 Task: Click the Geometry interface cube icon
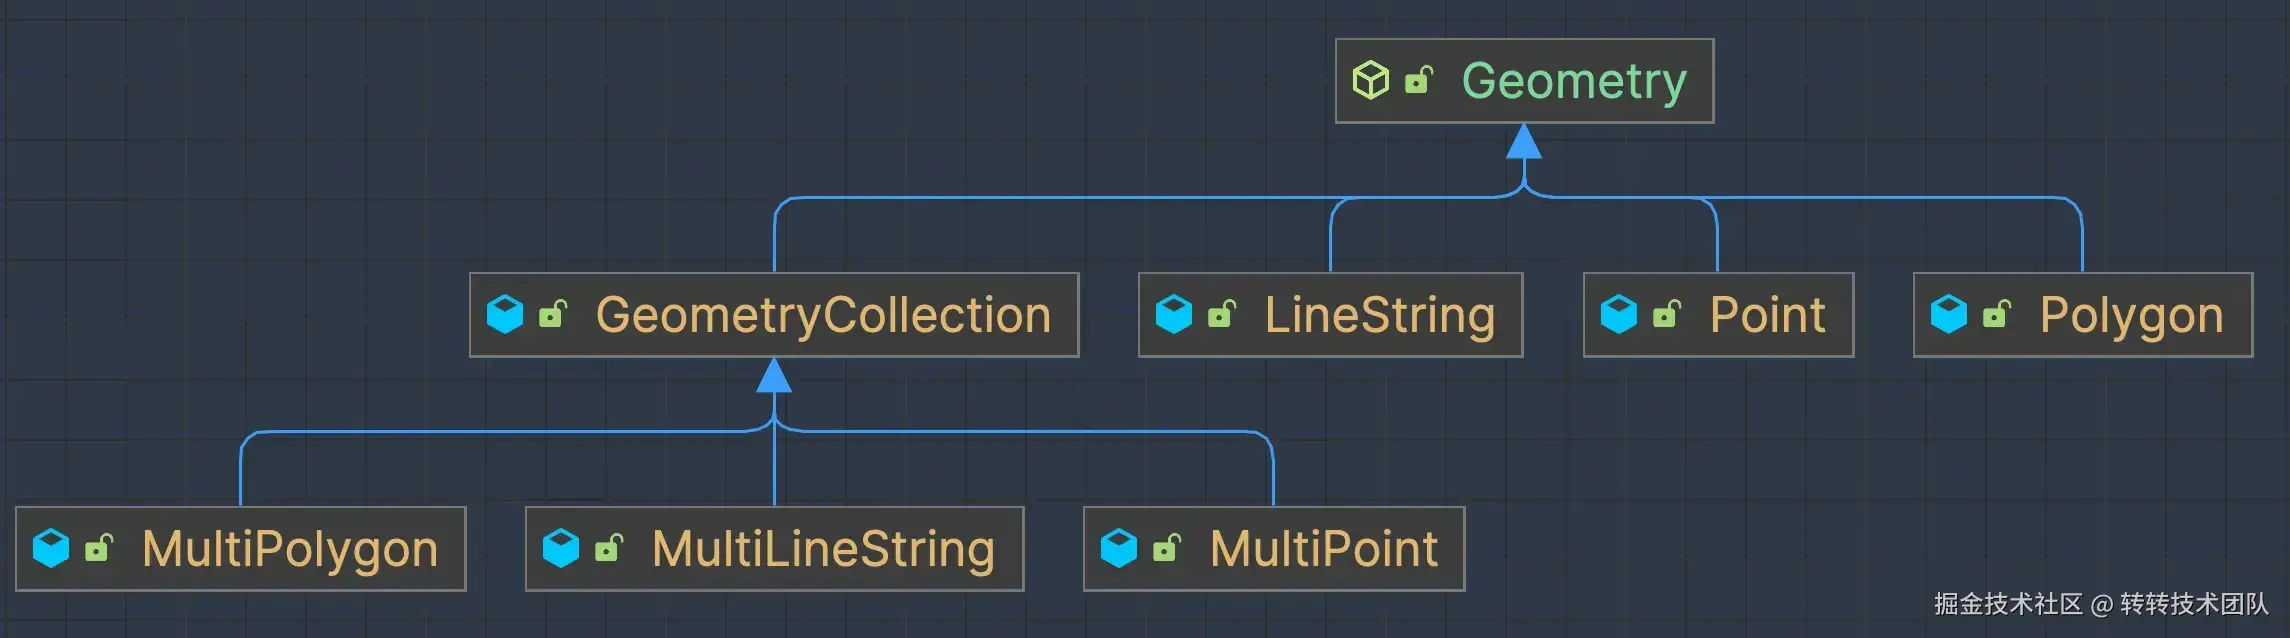pyautogui.click(x=1370, y=80)
